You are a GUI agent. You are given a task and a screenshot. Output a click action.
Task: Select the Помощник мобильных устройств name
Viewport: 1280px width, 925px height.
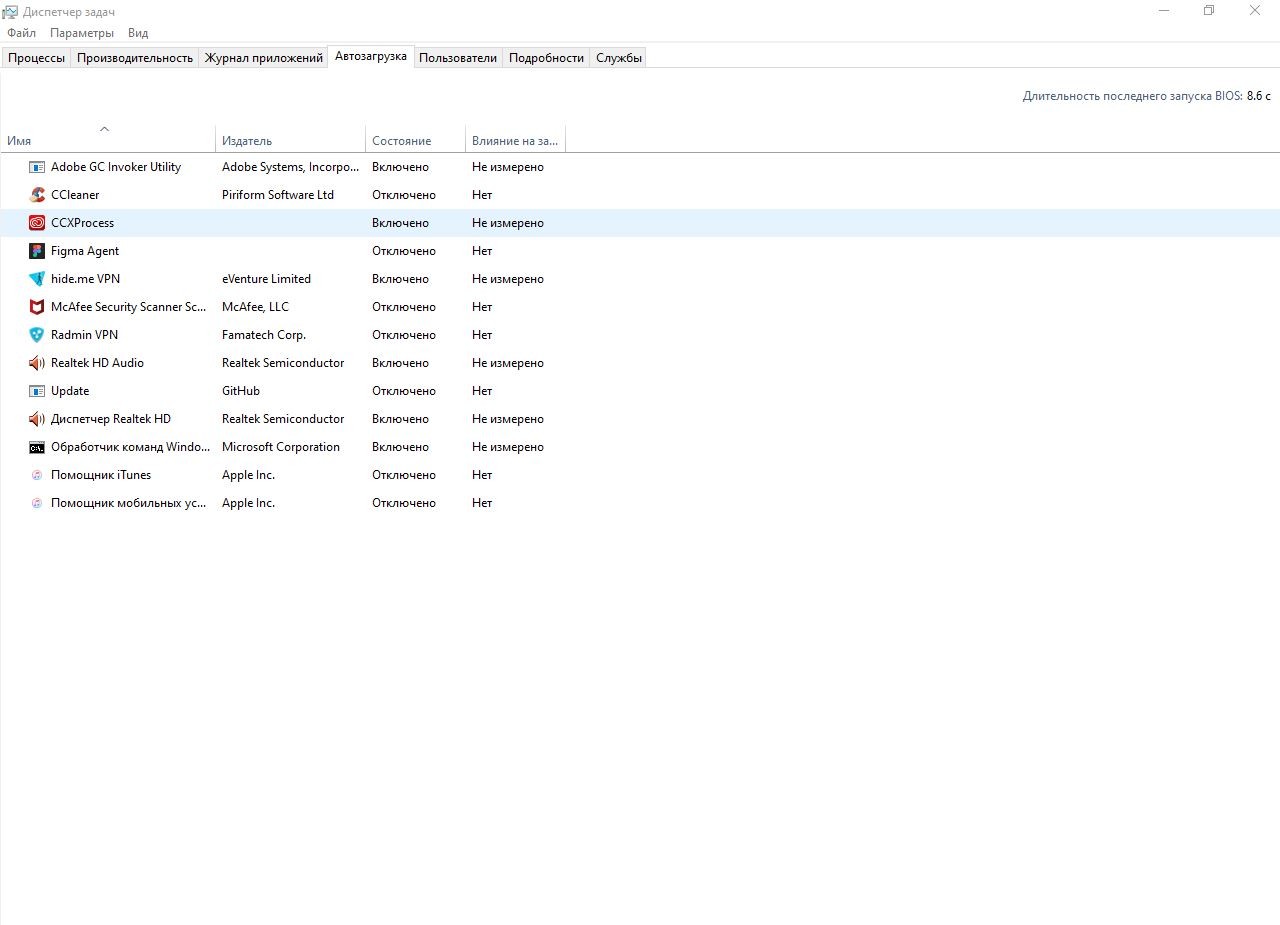(x=129, y=503)
